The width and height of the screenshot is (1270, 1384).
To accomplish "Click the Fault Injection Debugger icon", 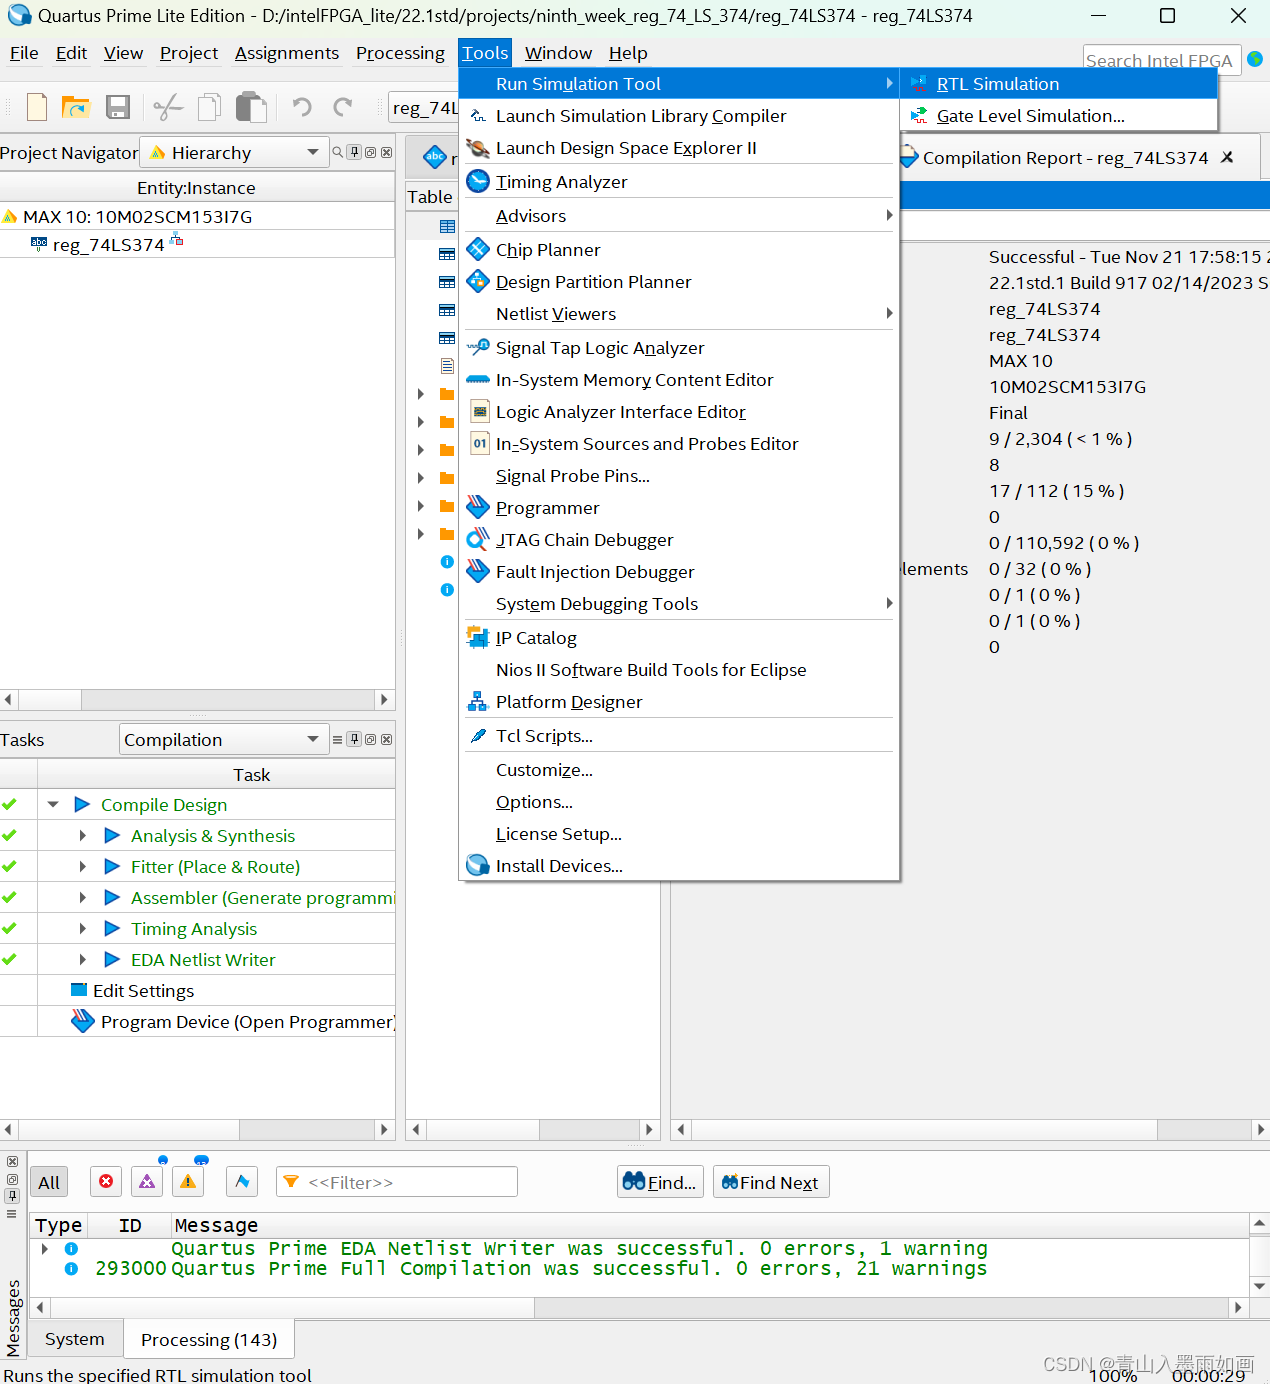I will pyautogui.click(x=479, y=572).
